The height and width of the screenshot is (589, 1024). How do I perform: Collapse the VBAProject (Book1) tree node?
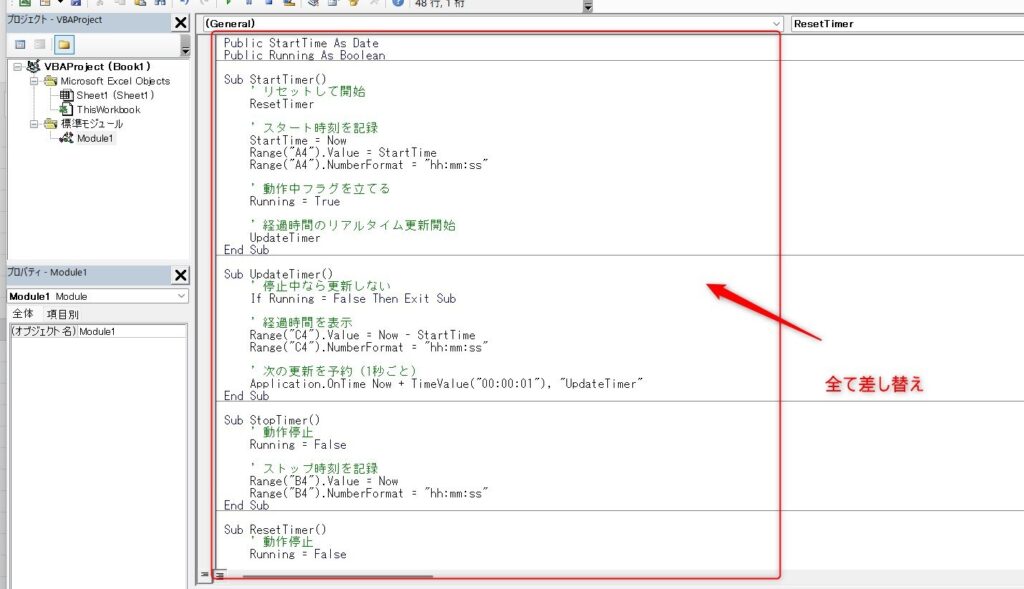[18, 67]
